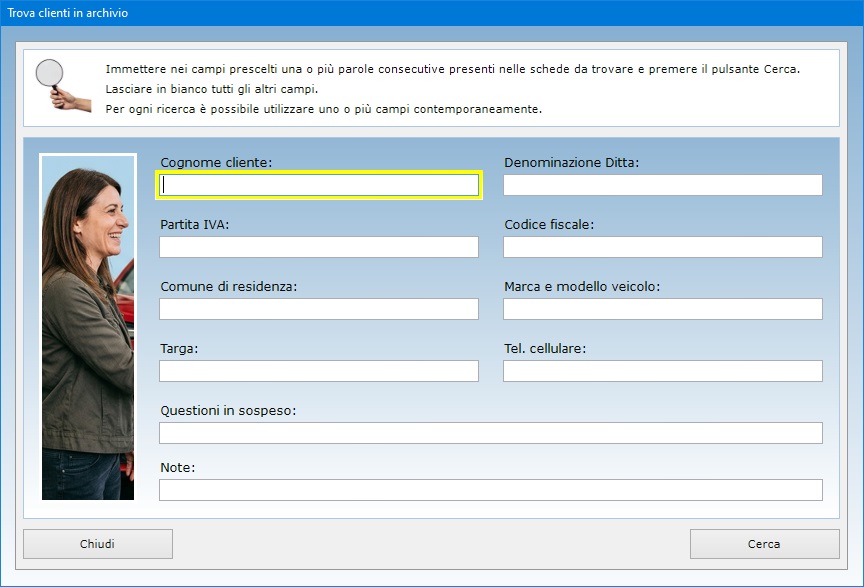The width and height of the screenshot is (864, 587).
Task: Activate the Codice fiscale text box
Action: click(x=663, y=247)
